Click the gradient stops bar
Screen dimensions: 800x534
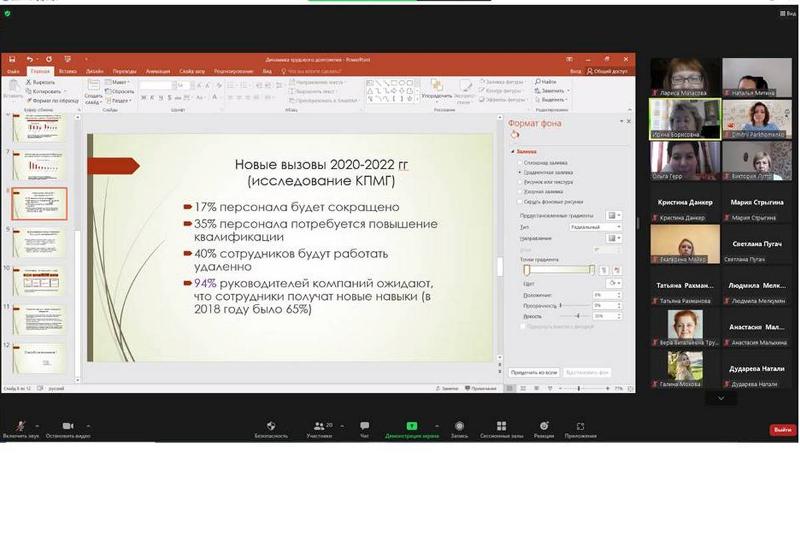(x=559, y=269)
